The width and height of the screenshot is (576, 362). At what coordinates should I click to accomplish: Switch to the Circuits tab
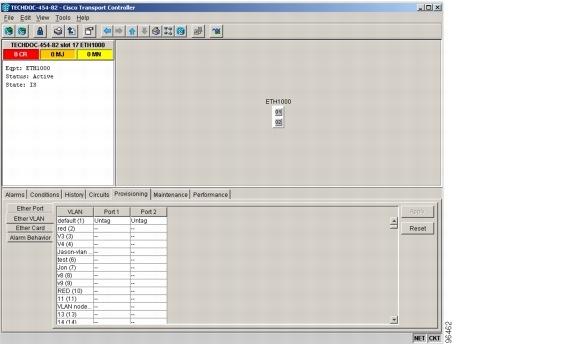tap(99, 194)
